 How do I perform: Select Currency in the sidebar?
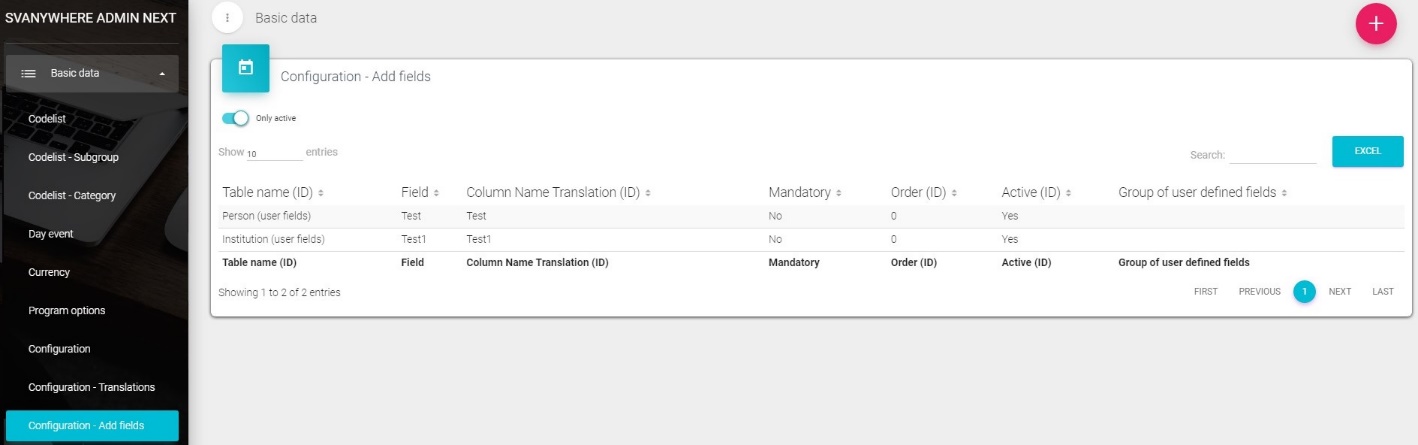pyautogui.click(x=49, y=272)
